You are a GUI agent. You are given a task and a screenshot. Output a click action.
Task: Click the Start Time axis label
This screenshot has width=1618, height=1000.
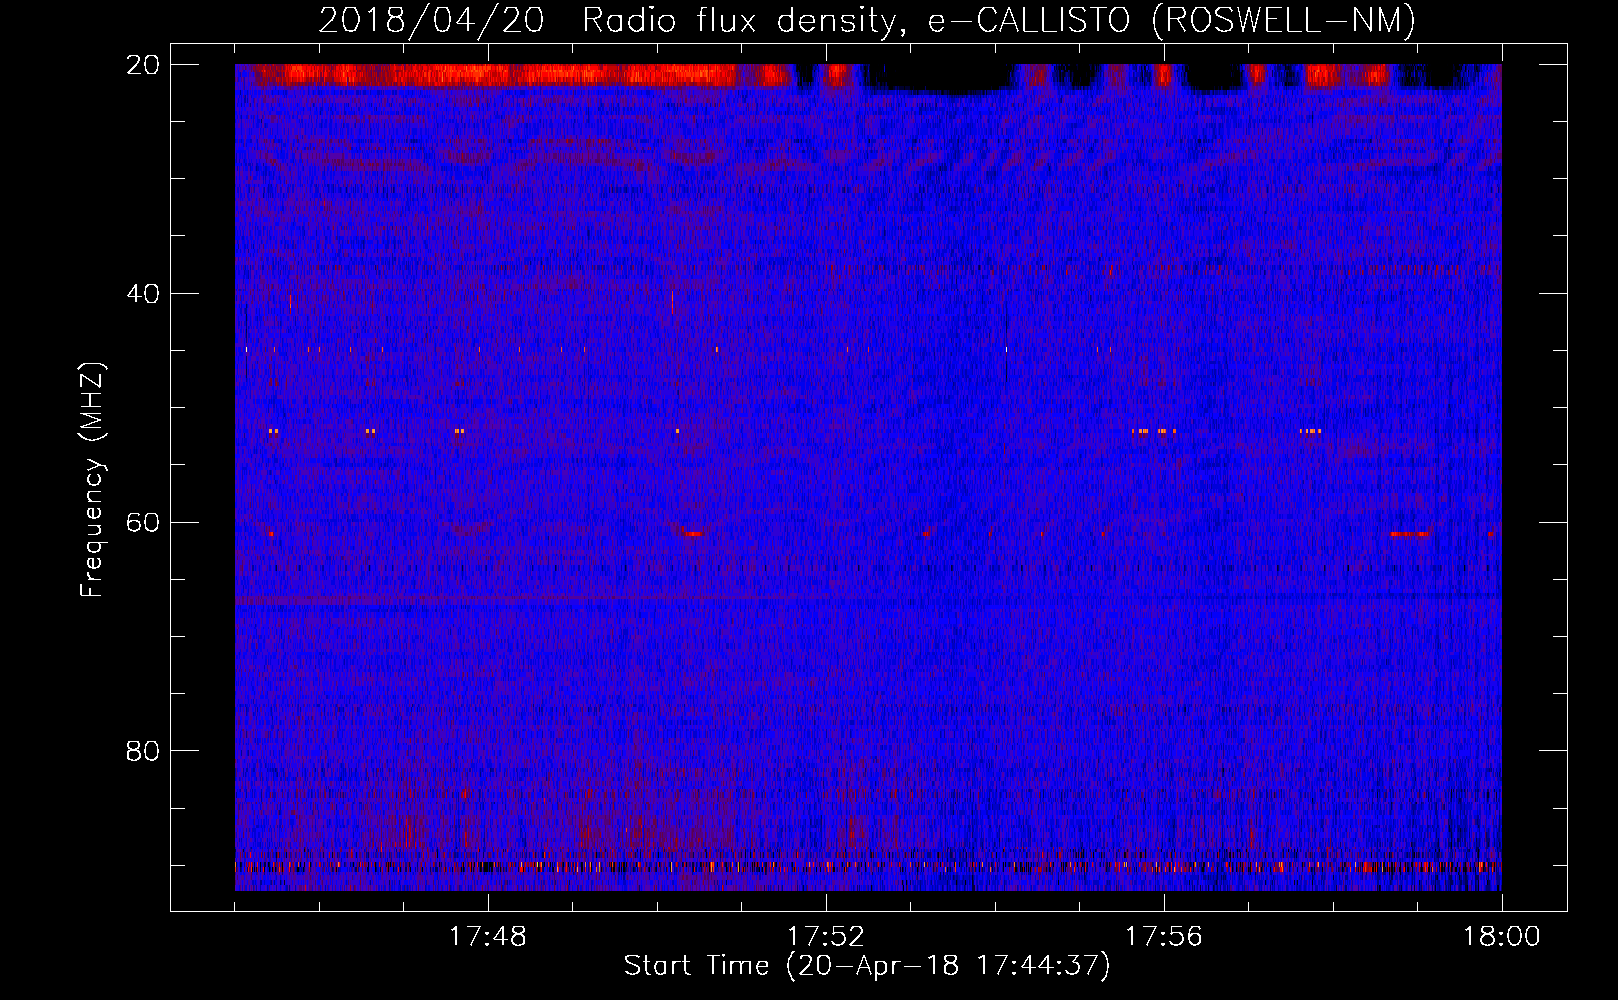(867, 966)
